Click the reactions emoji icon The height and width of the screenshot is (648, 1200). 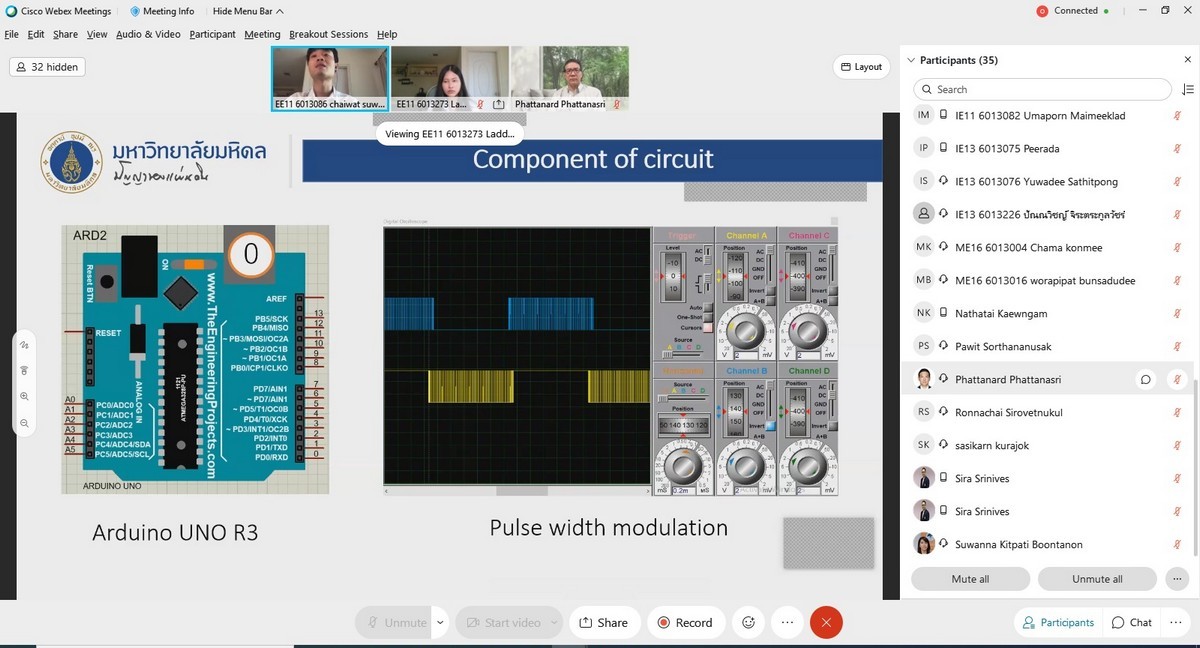click(748, 622)
